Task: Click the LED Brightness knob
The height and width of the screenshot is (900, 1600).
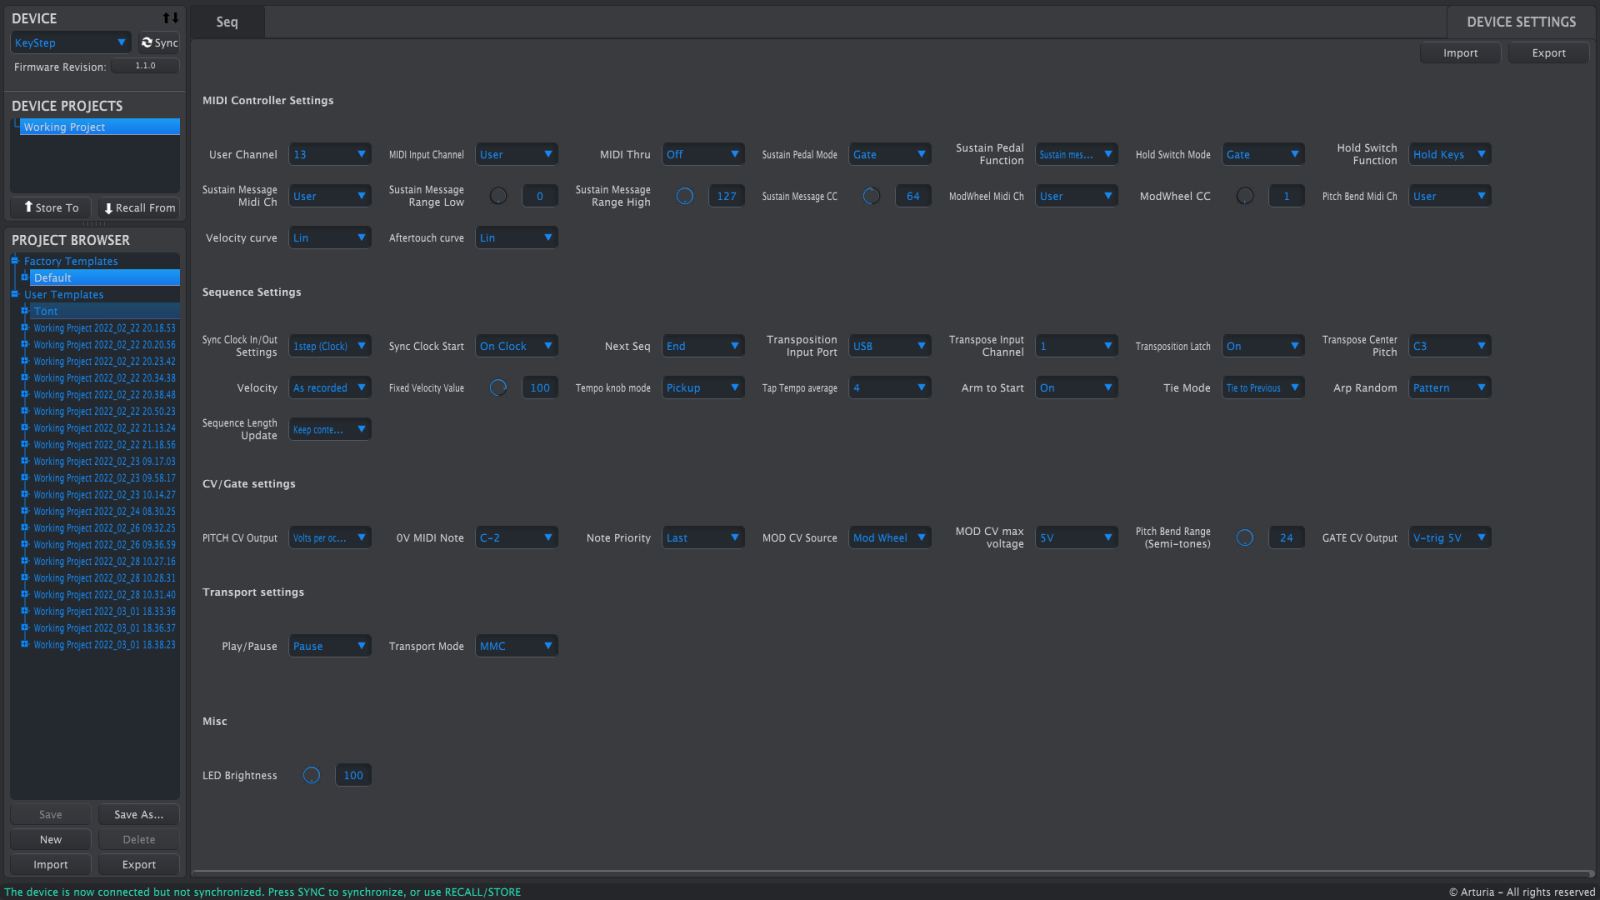Action: pos(312,775)
